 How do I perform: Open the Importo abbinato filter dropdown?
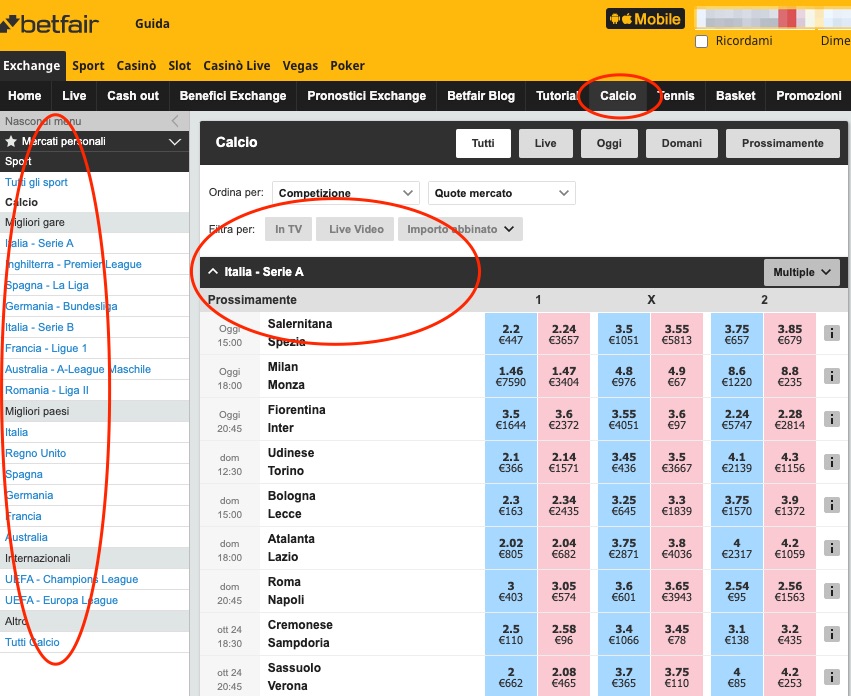click(460, 229)
